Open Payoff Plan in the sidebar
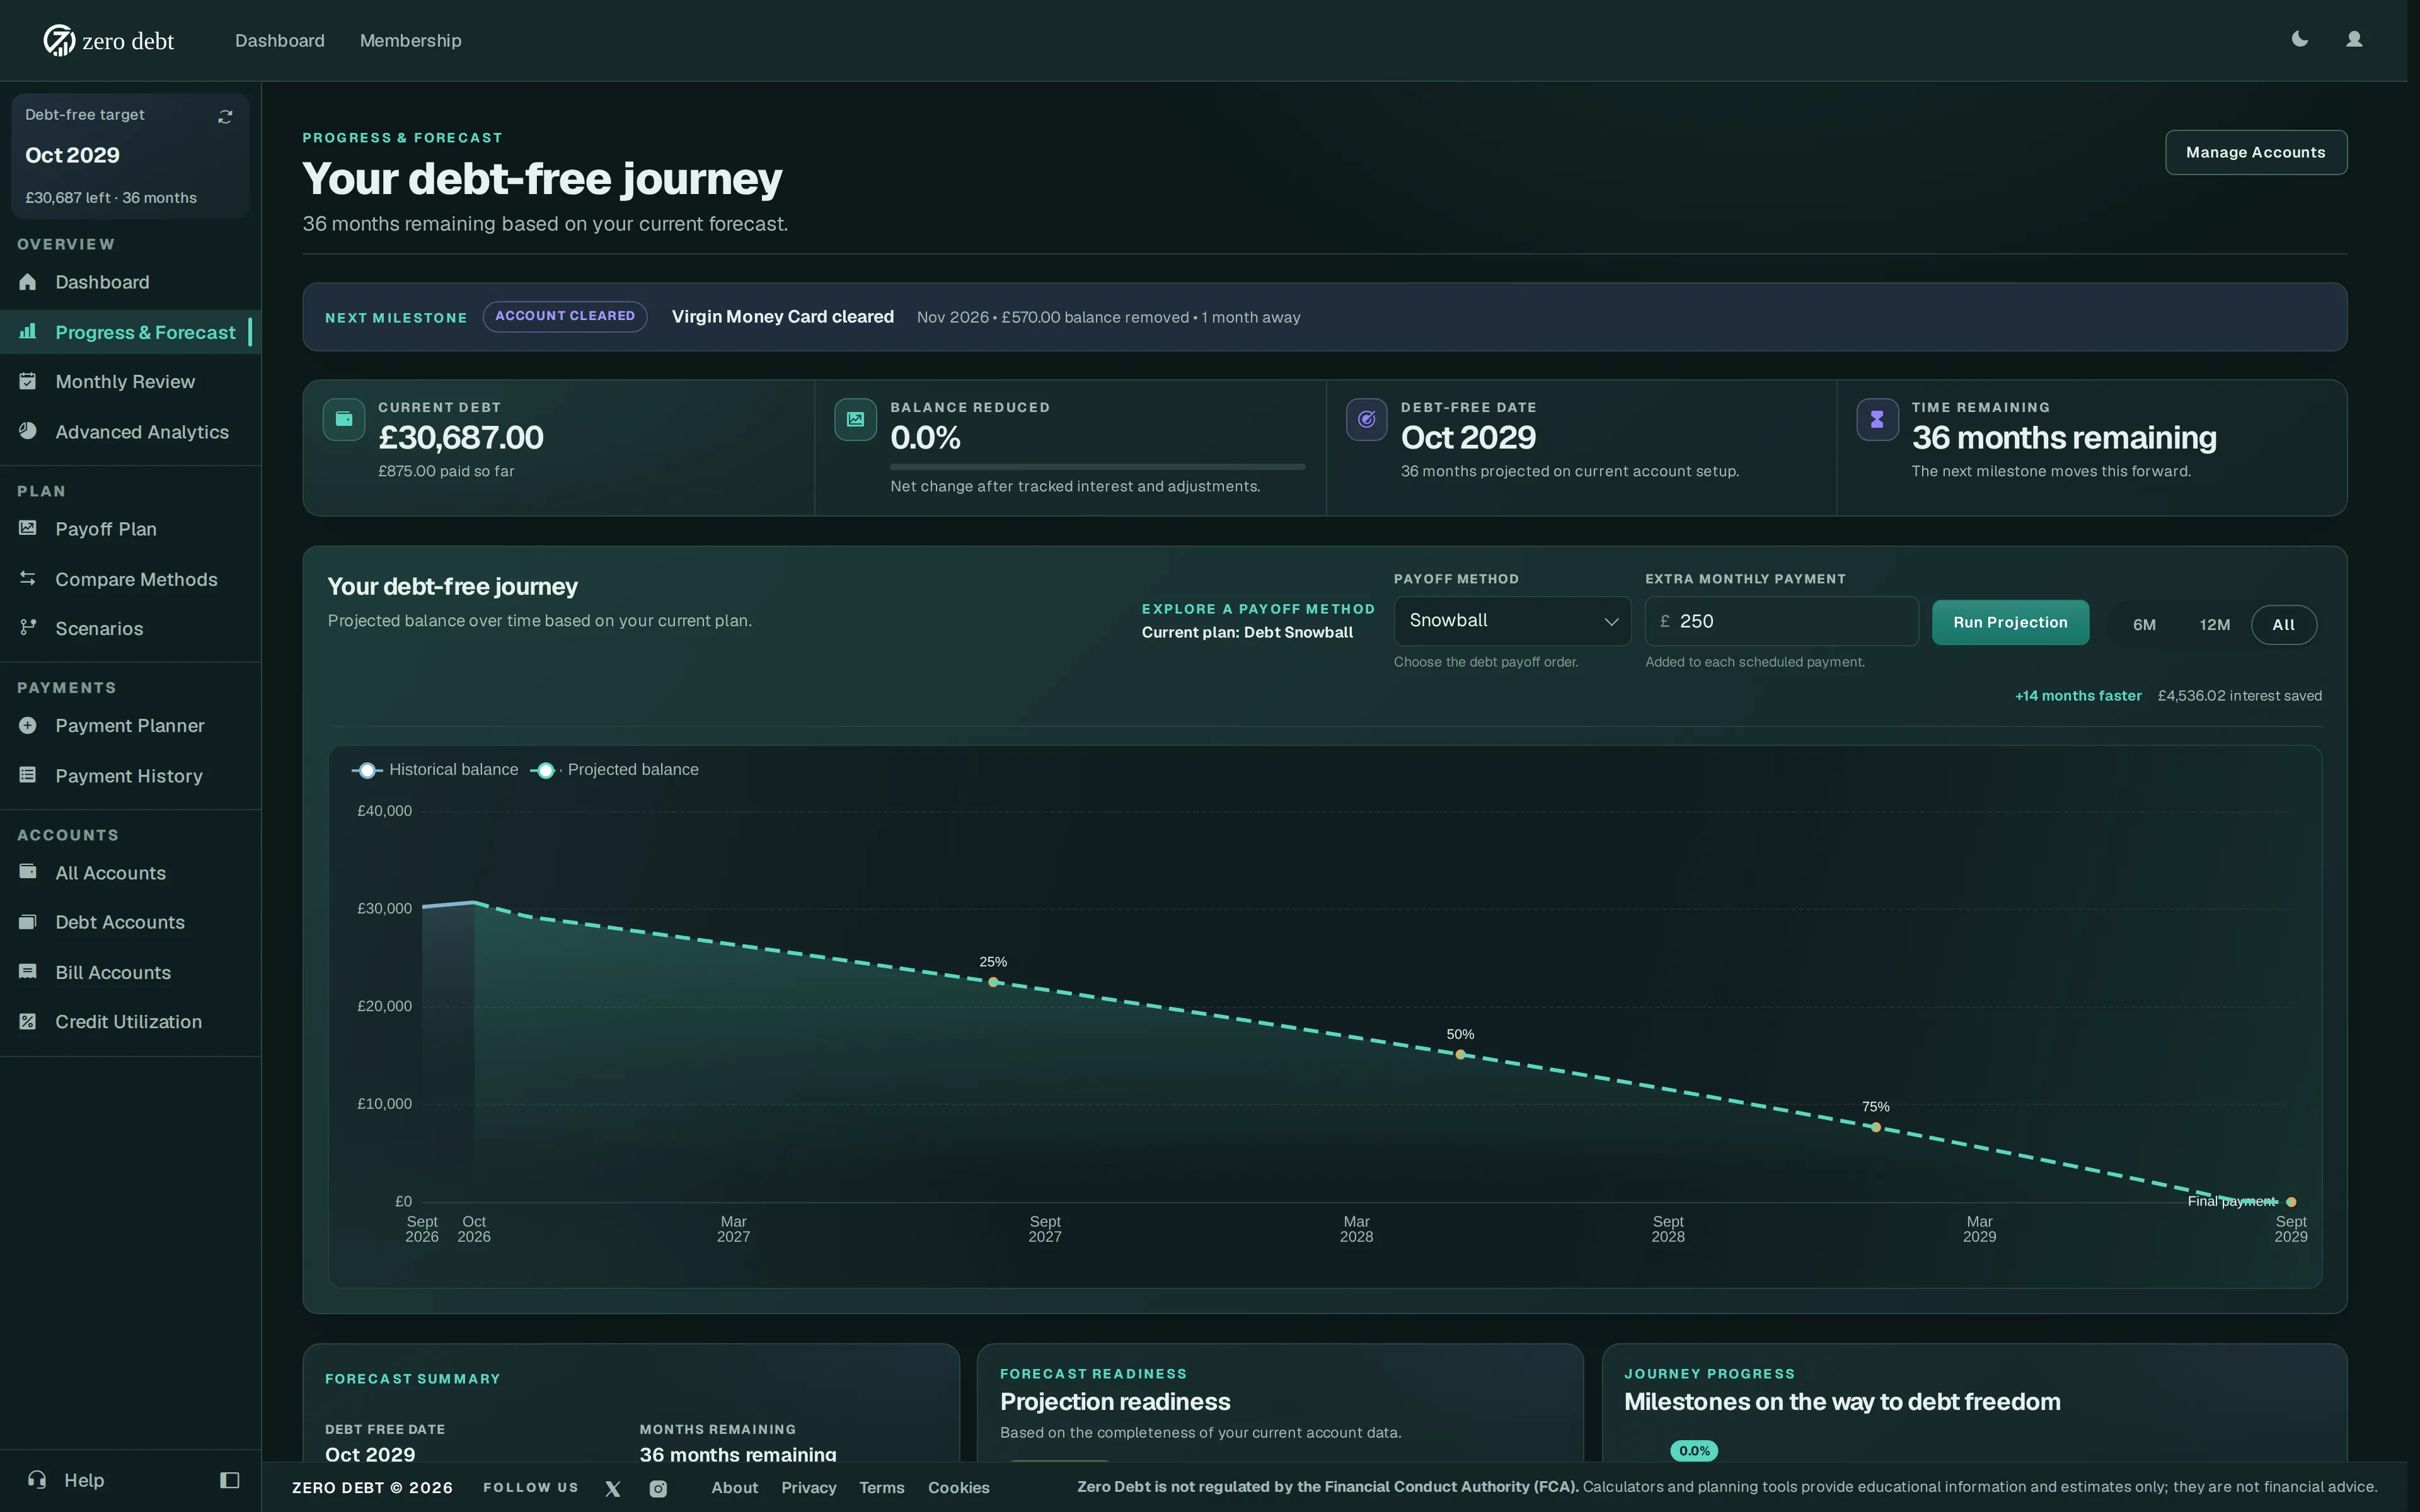The image size is (2420, 1512). (130, 529)
